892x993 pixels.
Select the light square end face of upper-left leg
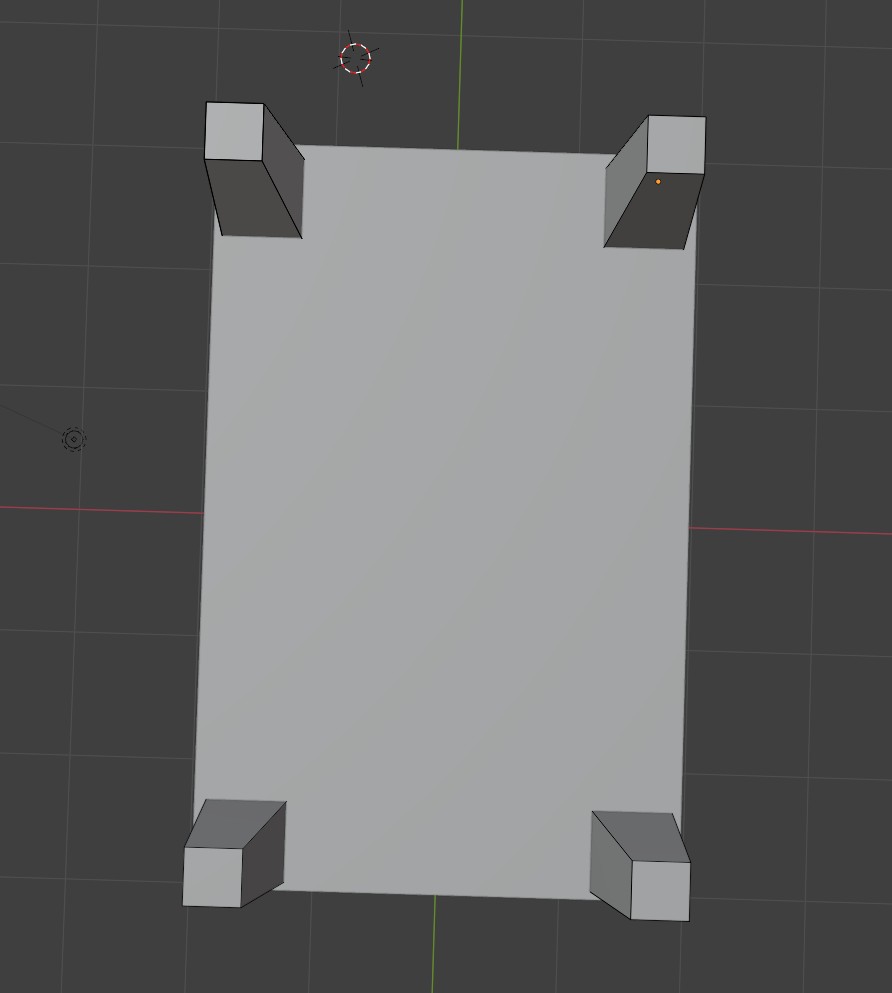tap(234, 131)
